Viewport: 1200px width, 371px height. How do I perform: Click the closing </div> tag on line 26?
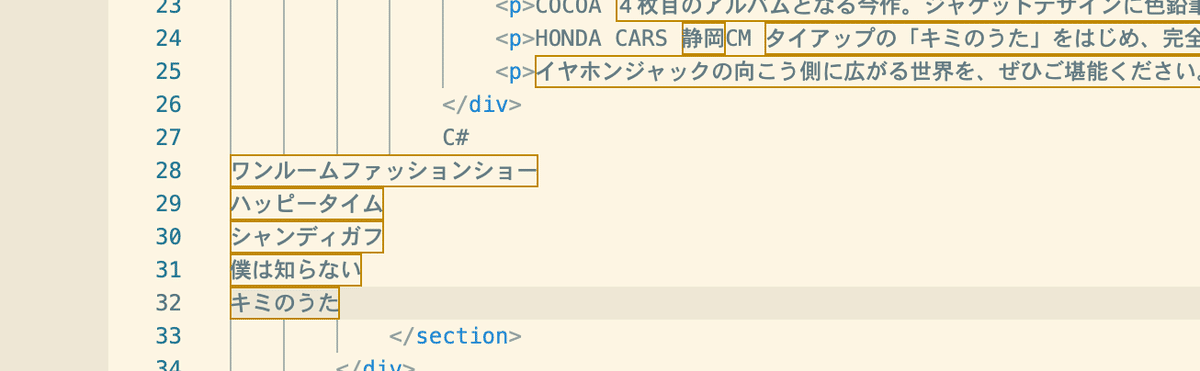(482, 105)
